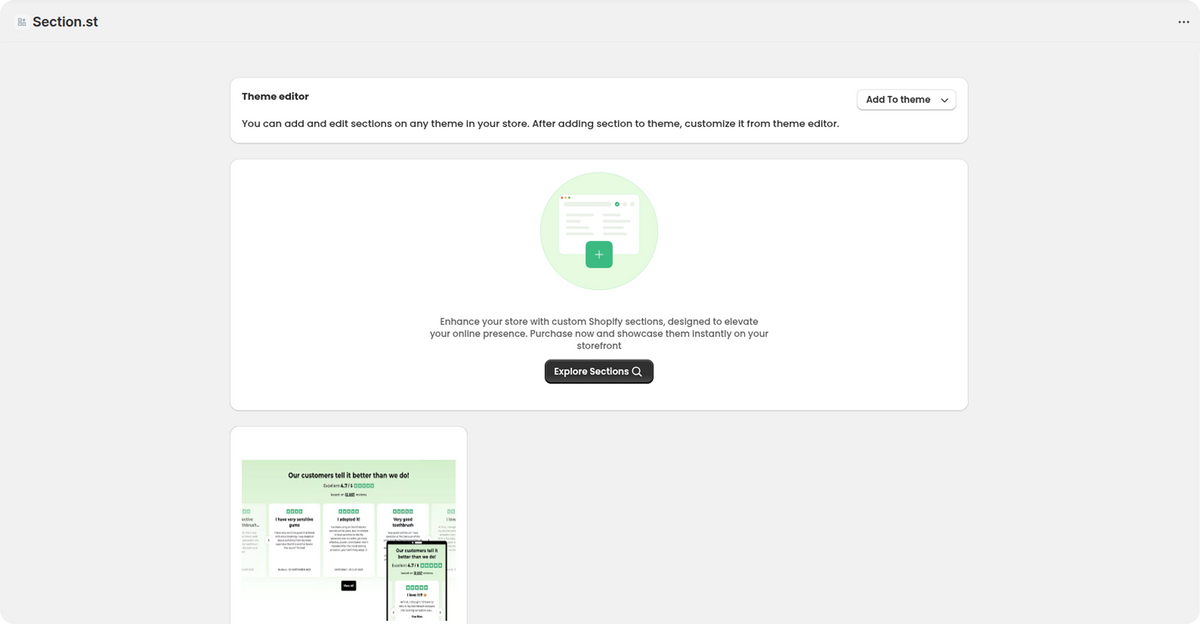Click the 'Enhance your store' description text

(599, 333)
